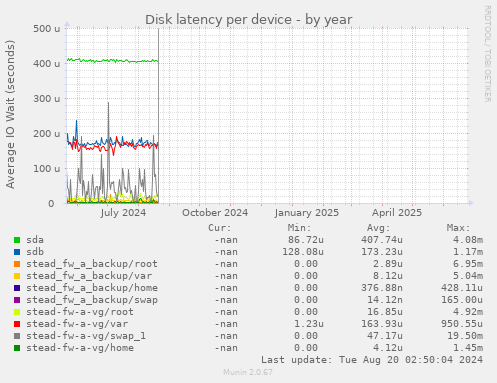This screenshot has width=497, height=383.
Task: Click the stead_fw_a_backup/var yellow swatch
Action: [17, 276]
